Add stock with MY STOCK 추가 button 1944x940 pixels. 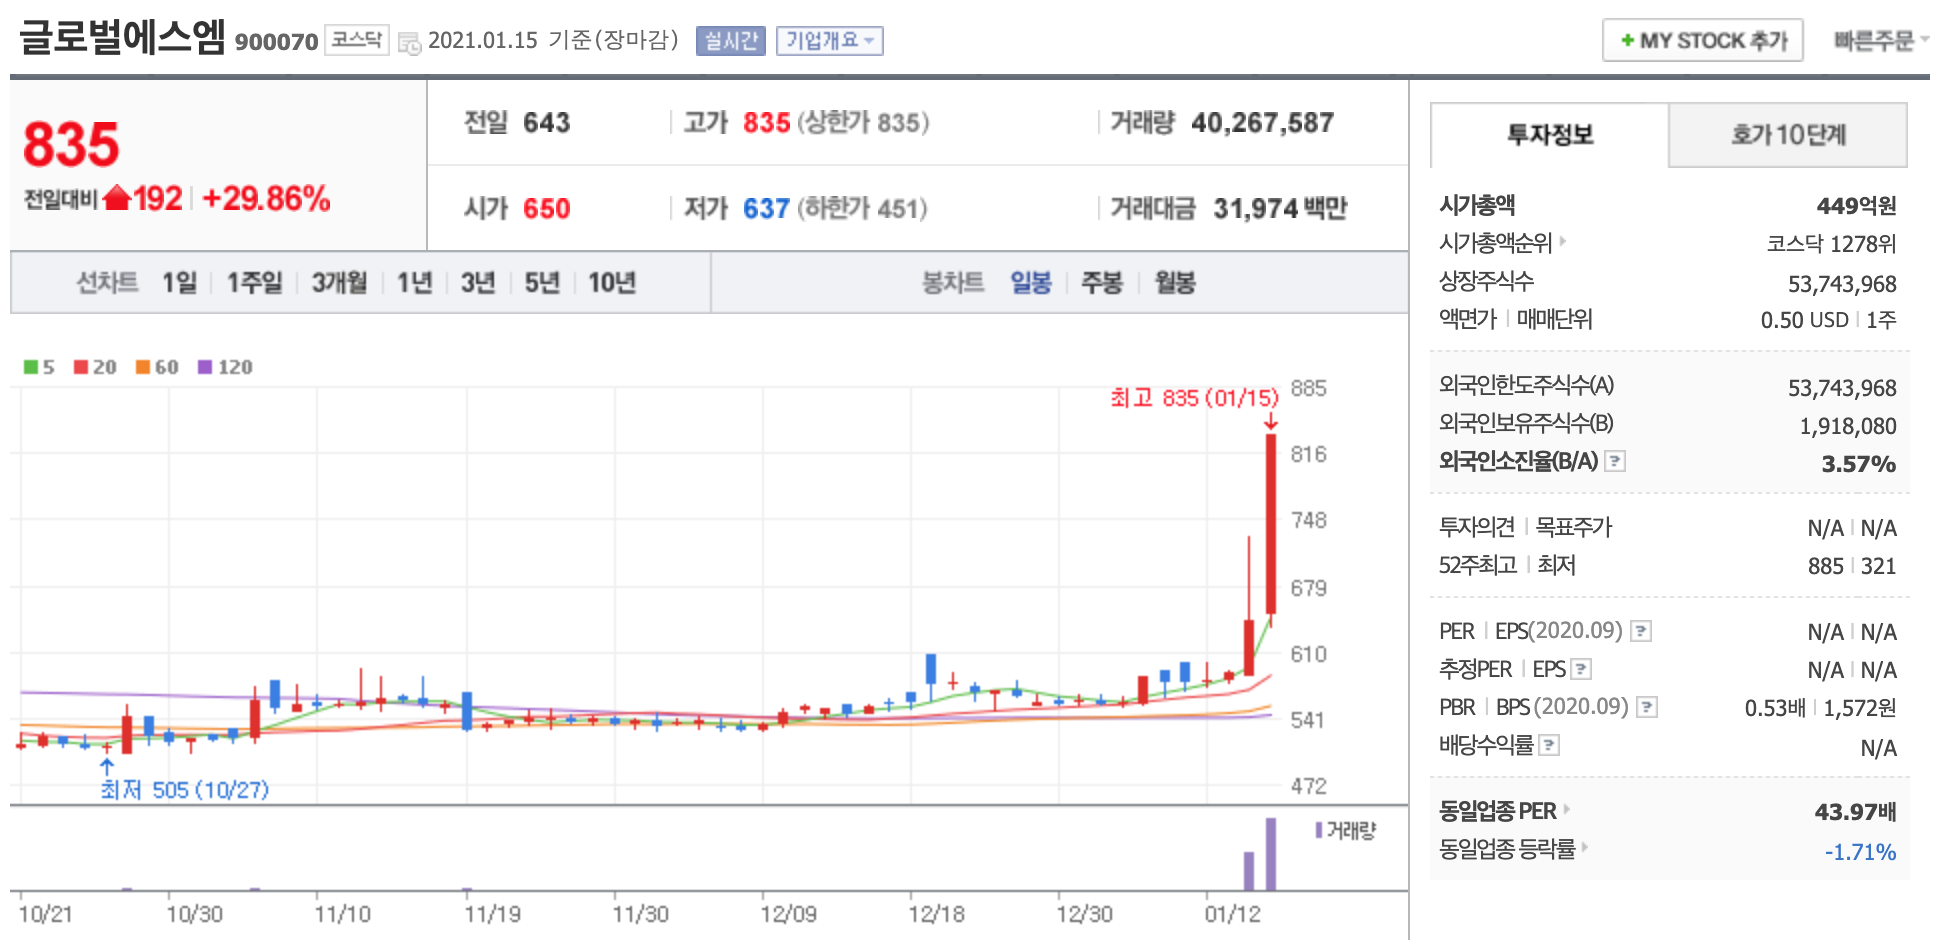pyautogui.click(x=1703, y=41)
